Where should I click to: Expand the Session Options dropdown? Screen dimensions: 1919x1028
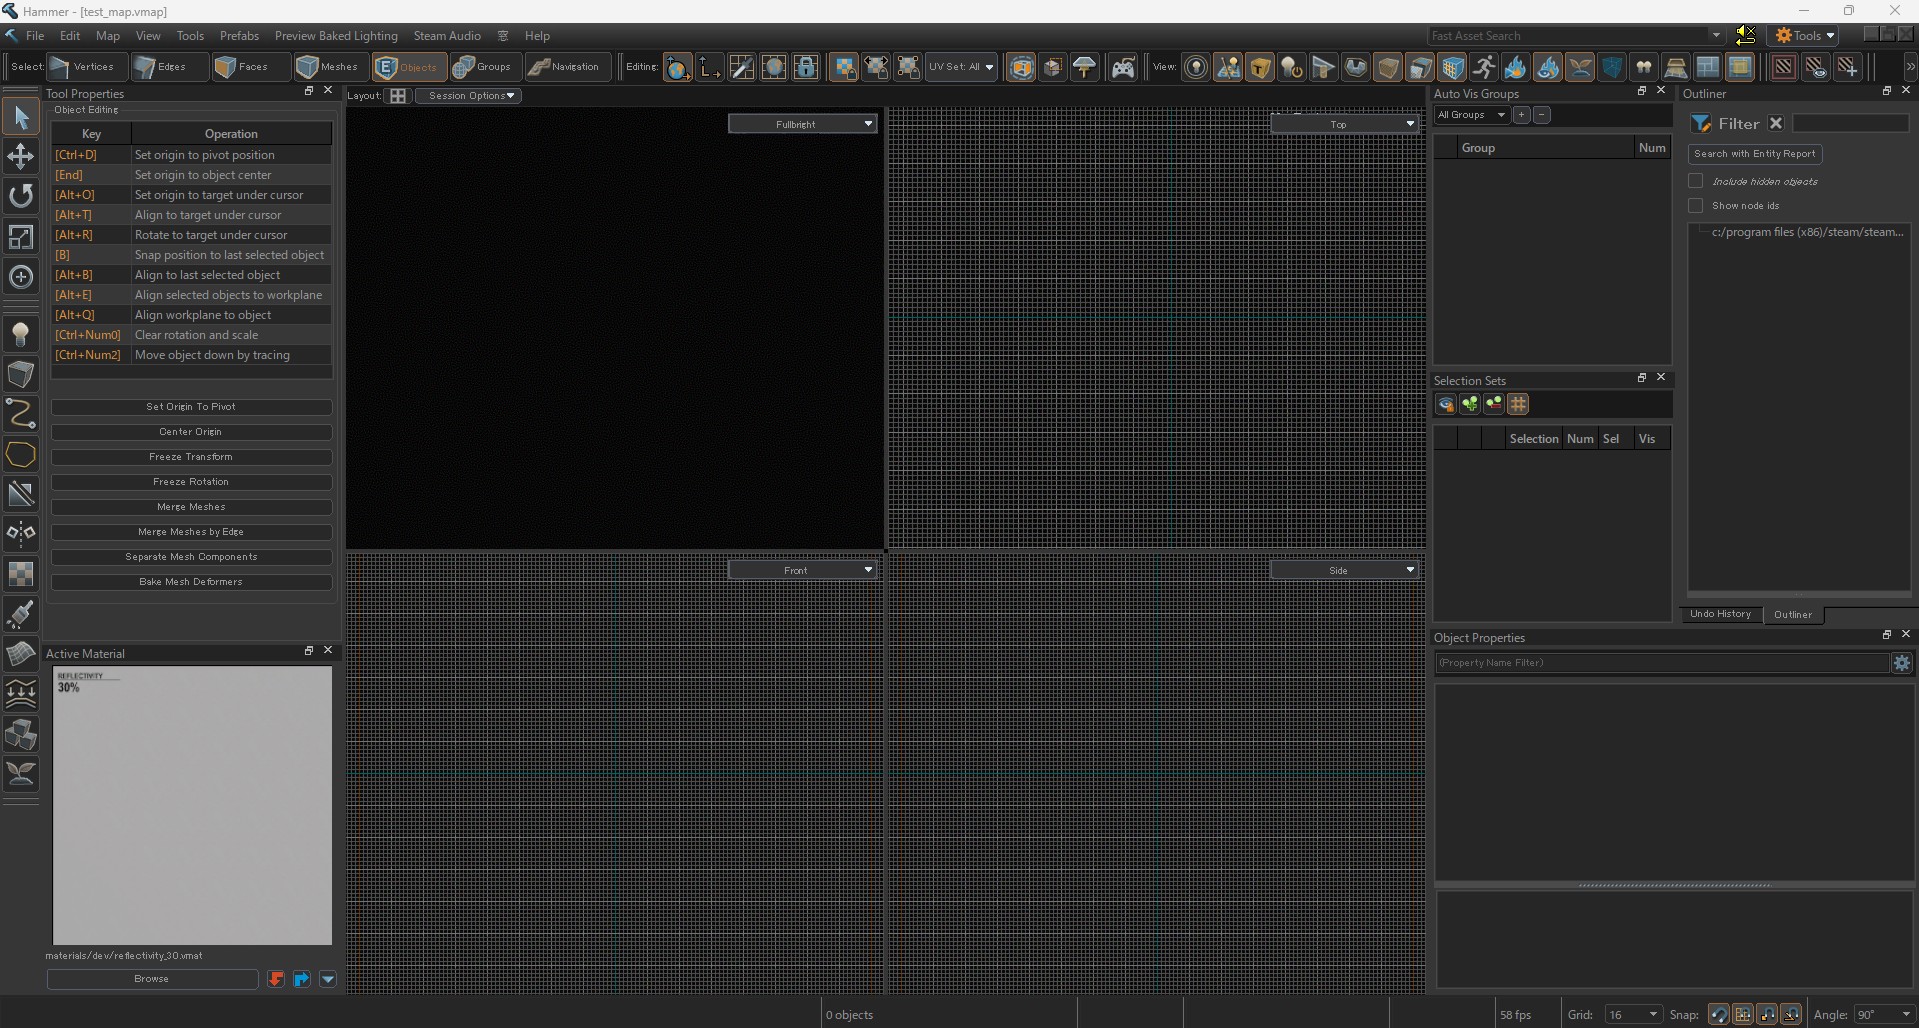pyautogui.click(x=470, y=96)
